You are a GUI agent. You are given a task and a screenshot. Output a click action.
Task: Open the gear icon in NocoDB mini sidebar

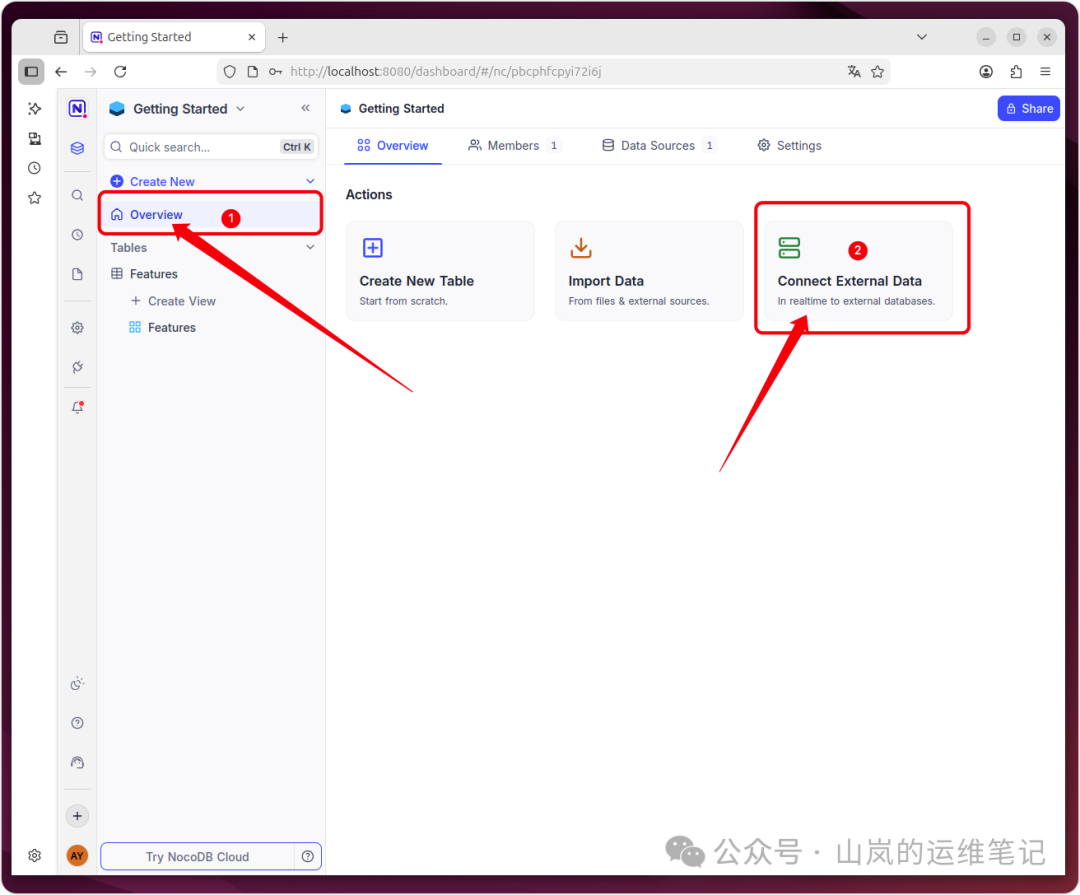coord(77,328)
